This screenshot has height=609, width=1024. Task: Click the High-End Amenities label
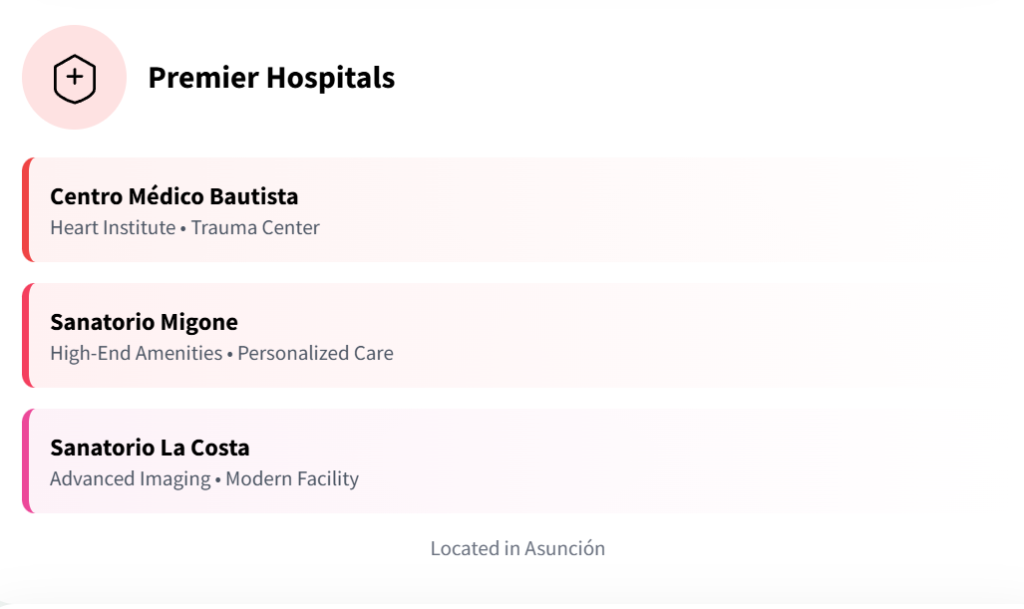[x=136, y=353]
